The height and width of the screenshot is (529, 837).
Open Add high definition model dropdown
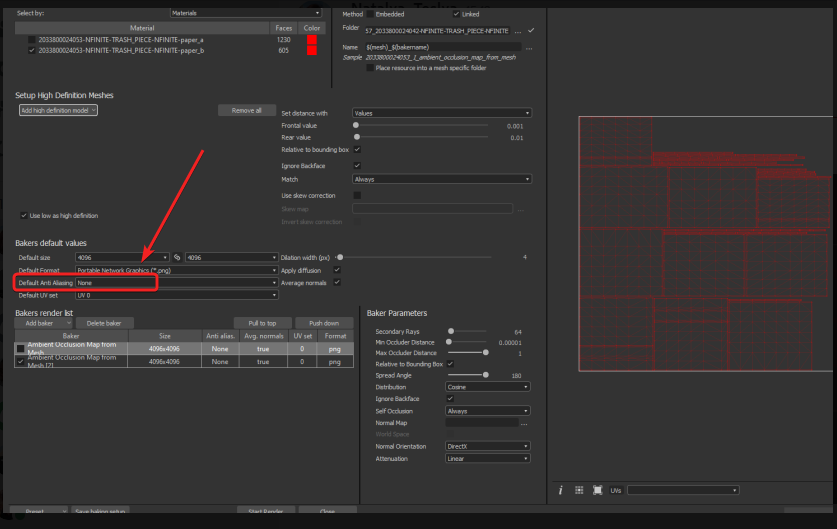tap(58, 110)
